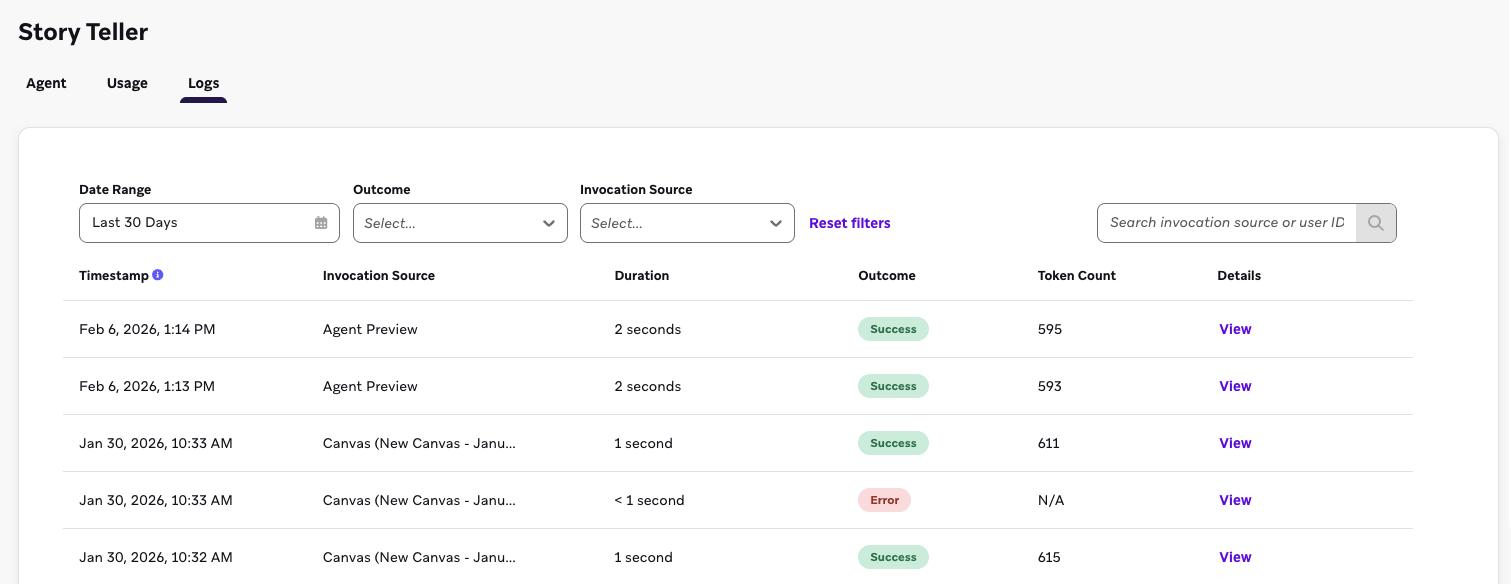This screenshot has height=584, width=1511.
Task: Click the calendar icon in Date Range
Action: [x=321, y=223]
